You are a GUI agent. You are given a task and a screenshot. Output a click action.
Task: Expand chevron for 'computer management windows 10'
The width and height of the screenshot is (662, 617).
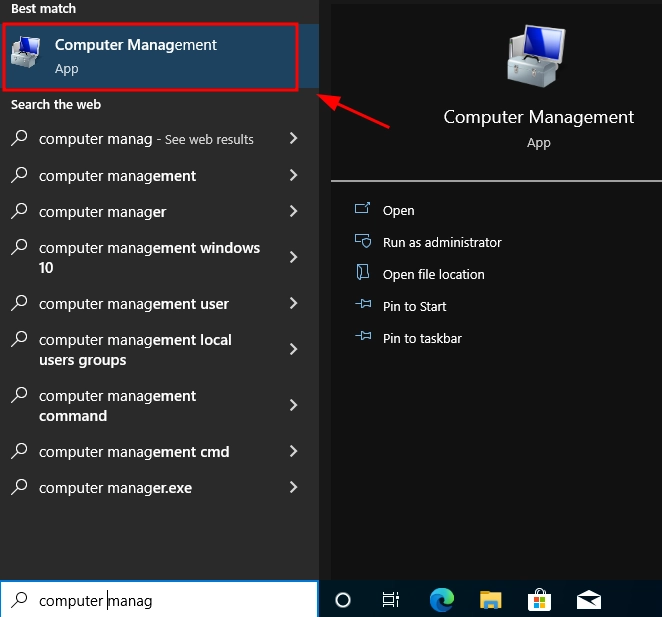pyautogui.click(x=293, y=257)
